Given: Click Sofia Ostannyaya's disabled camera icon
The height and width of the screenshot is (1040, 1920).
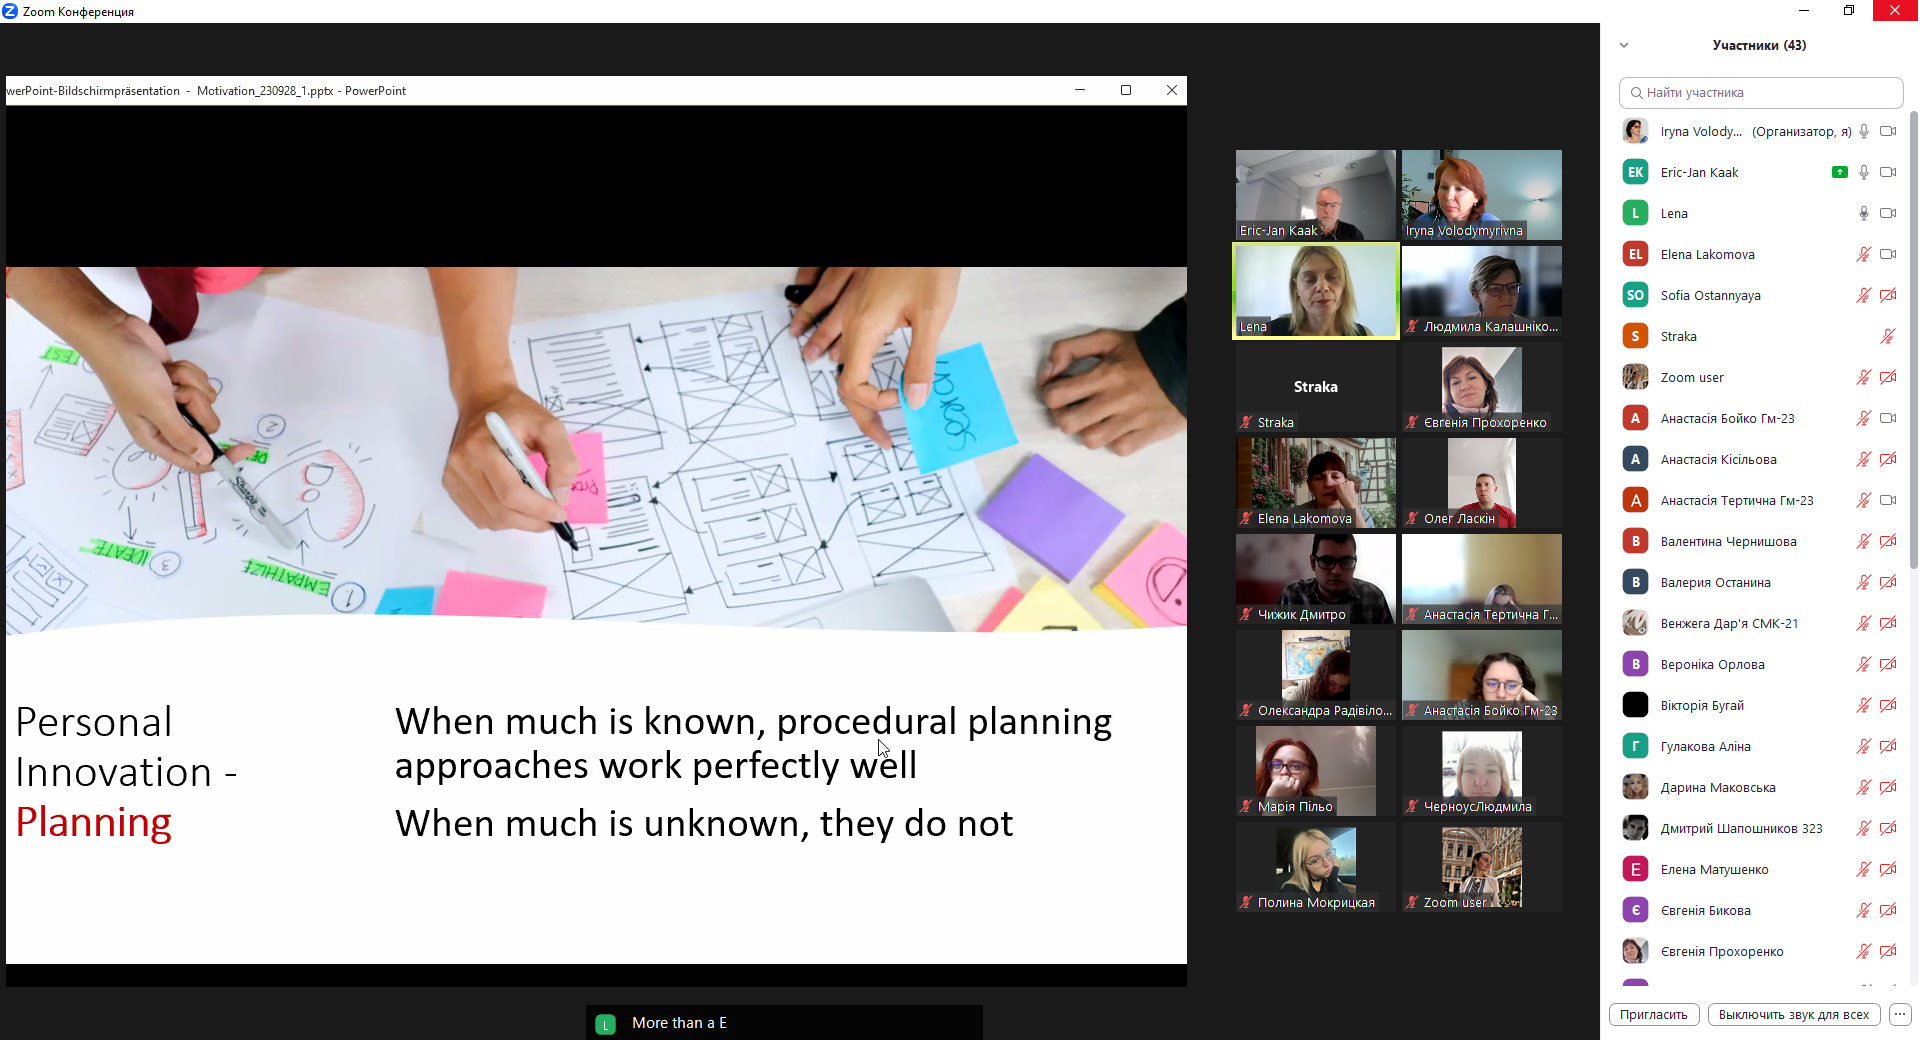Looking at the screenshot, I should tap(1888, 295).
